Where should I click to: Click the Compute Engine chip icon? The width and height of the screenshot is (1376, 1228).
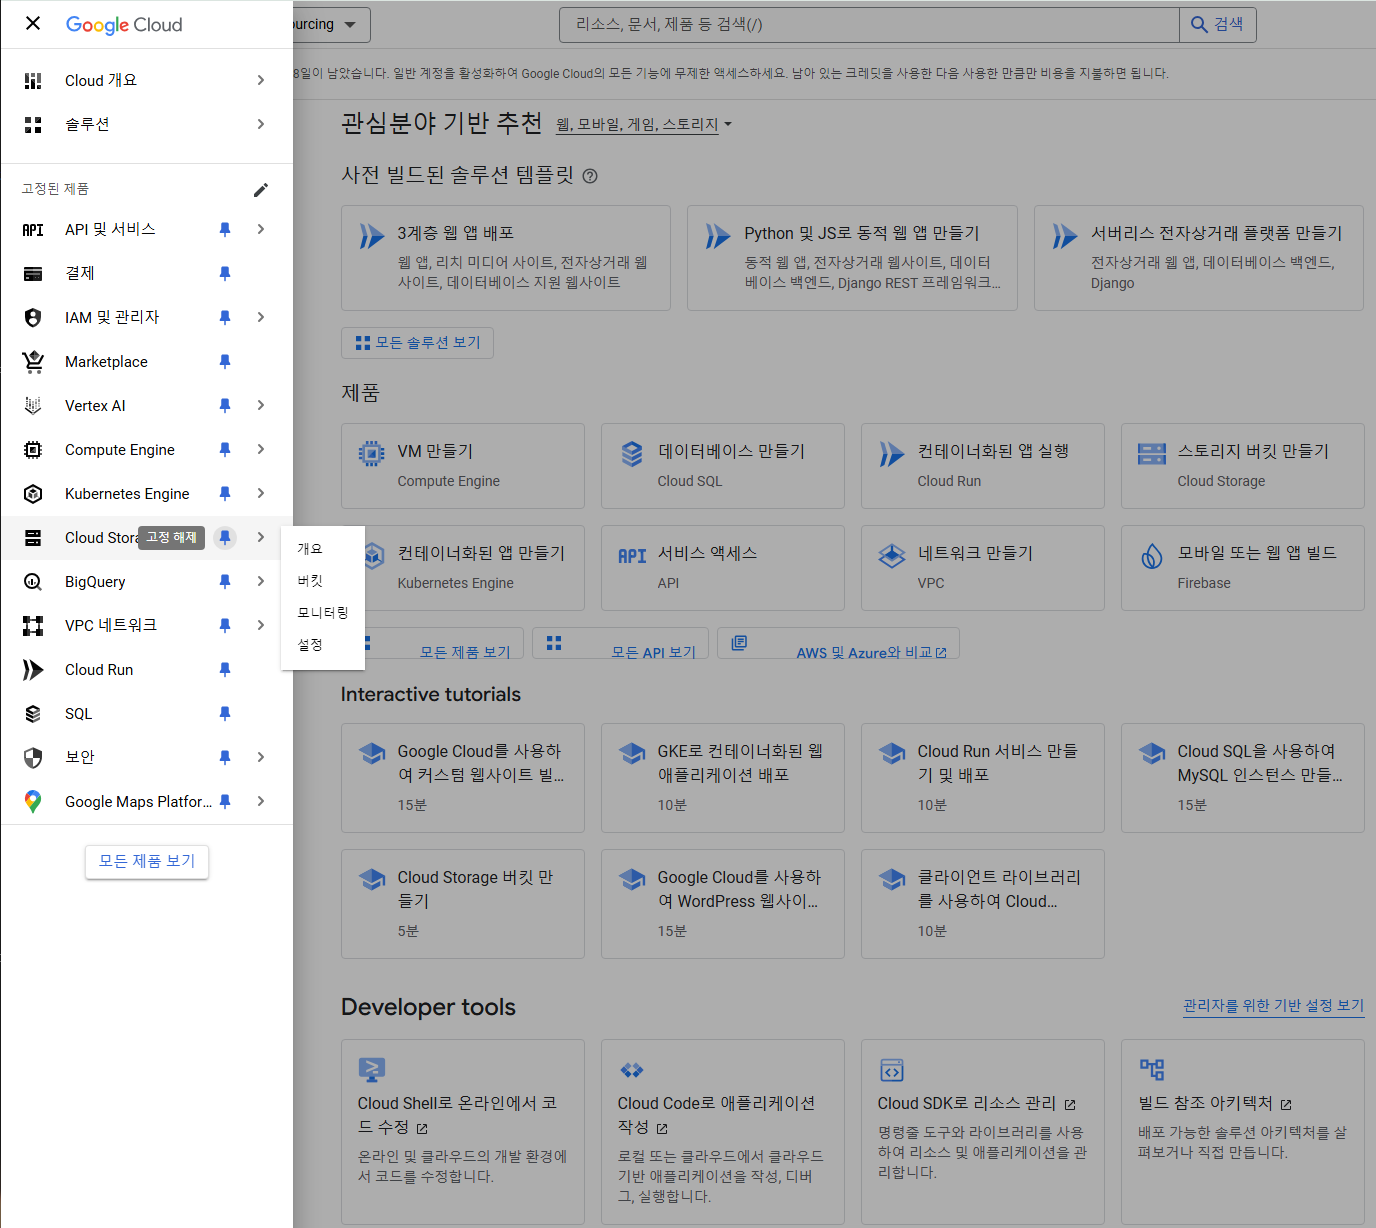pos(33,450)
